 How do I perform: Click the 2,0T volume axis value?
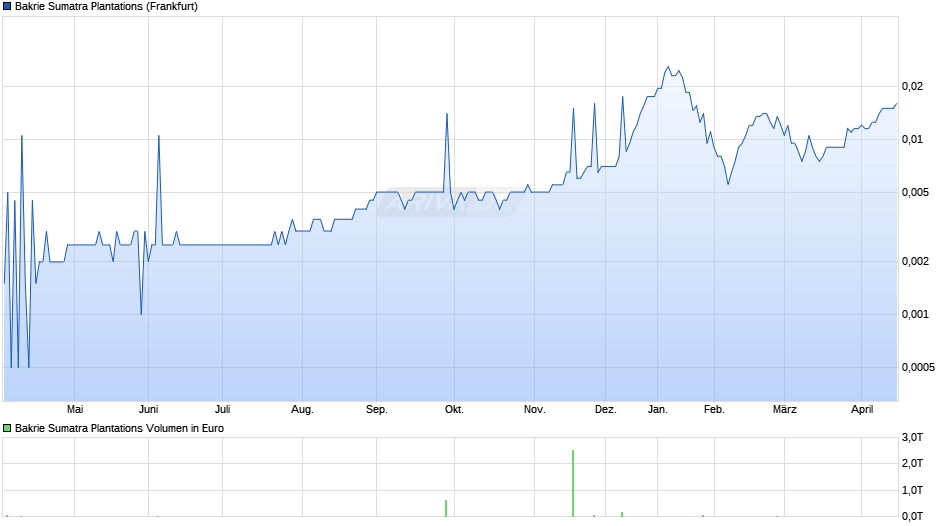912,463
